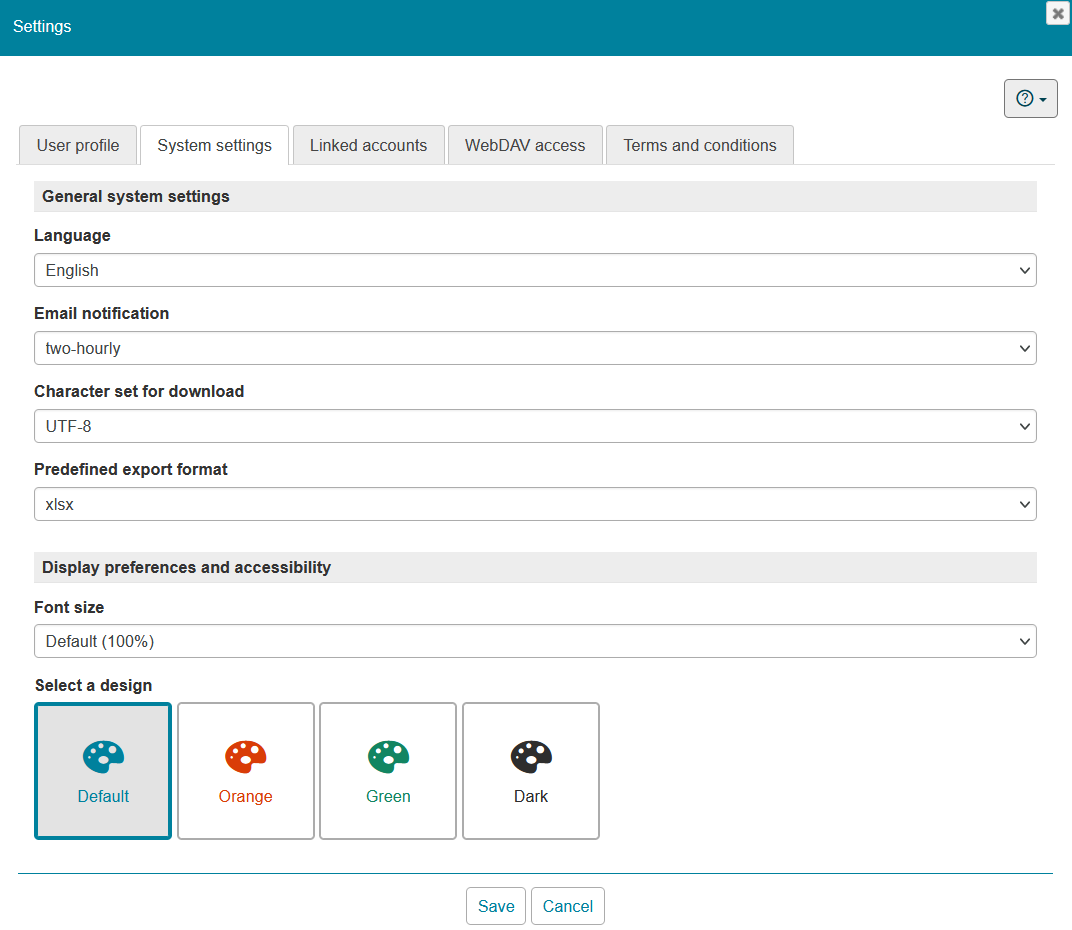
Task: Switch to the User profile tab
Action: [x=78, y=145]
